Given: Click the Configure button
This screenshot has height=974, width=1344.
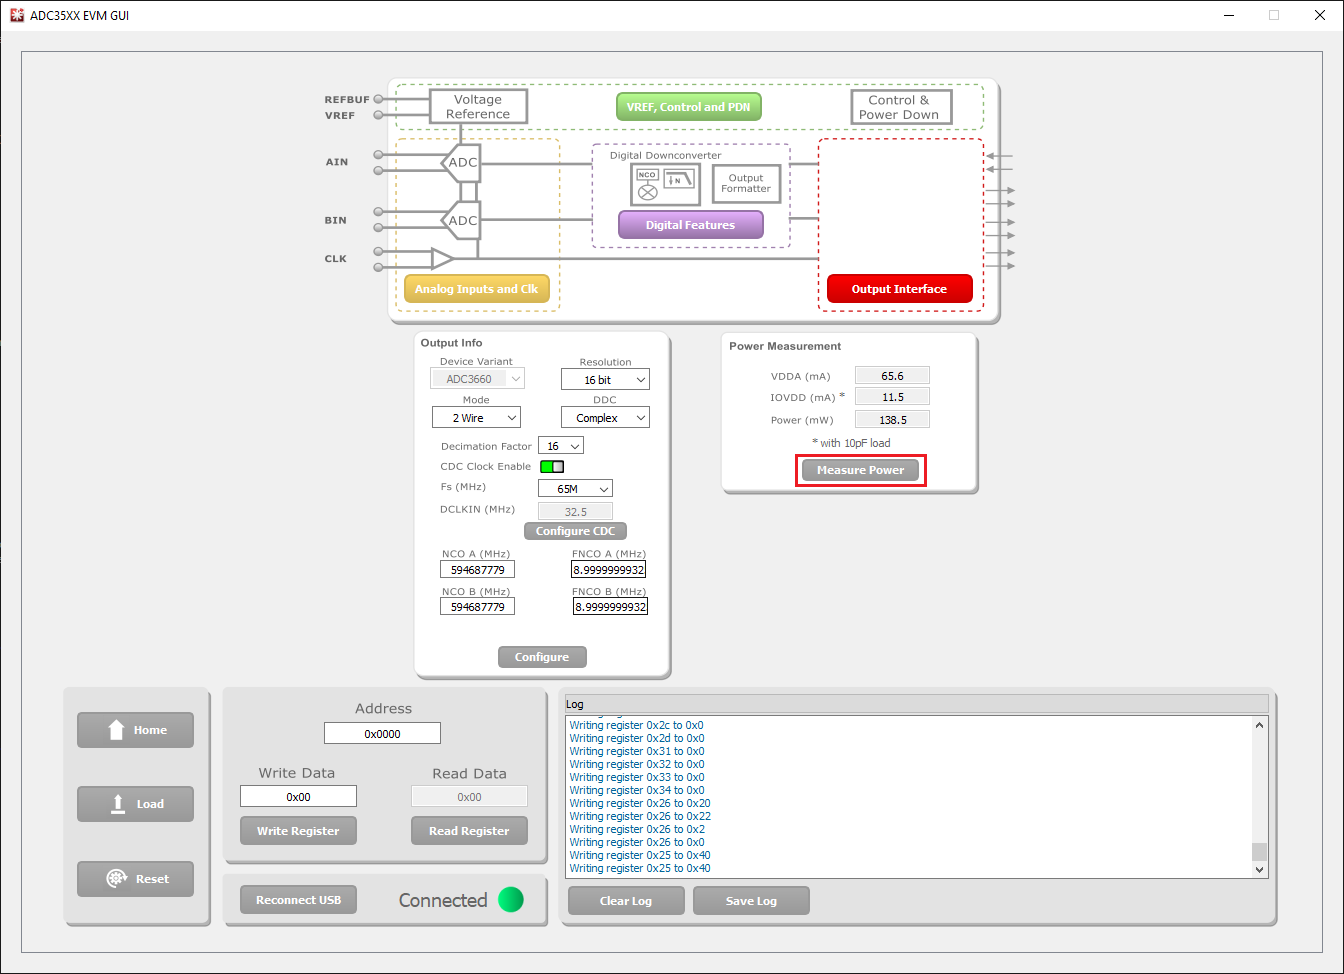Looking at the screenshot, I should [542, 657].
